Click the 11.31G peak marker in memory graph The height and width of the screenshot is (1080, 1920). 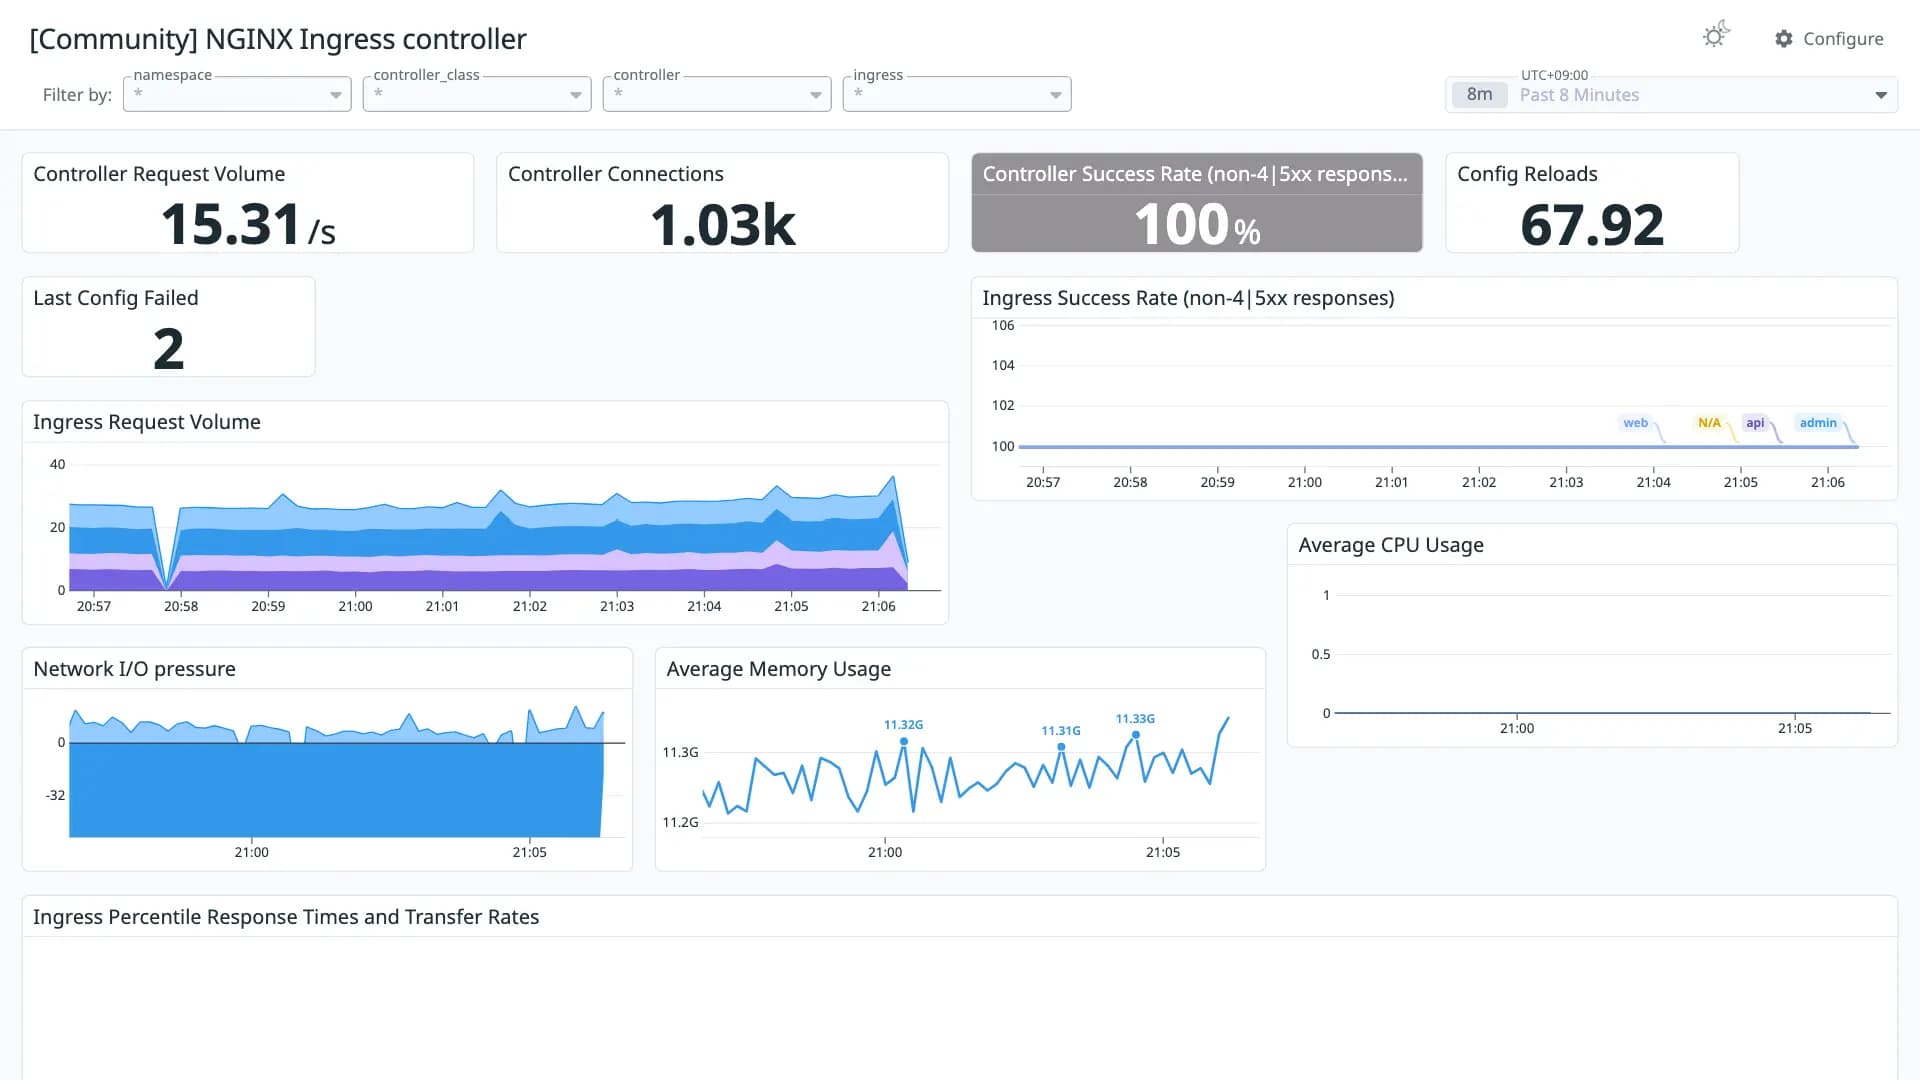[1061, 747]
